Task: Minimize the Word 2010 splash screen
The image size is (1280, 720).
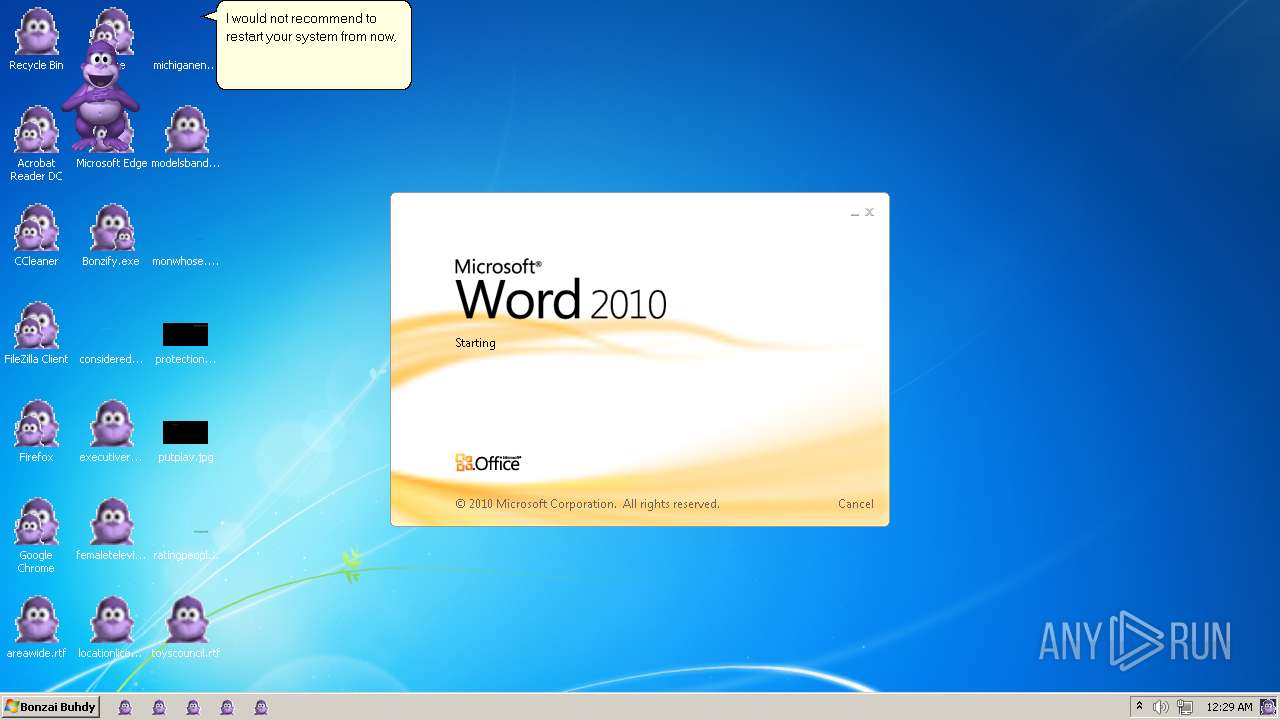Action: click(x=855, y=213)
